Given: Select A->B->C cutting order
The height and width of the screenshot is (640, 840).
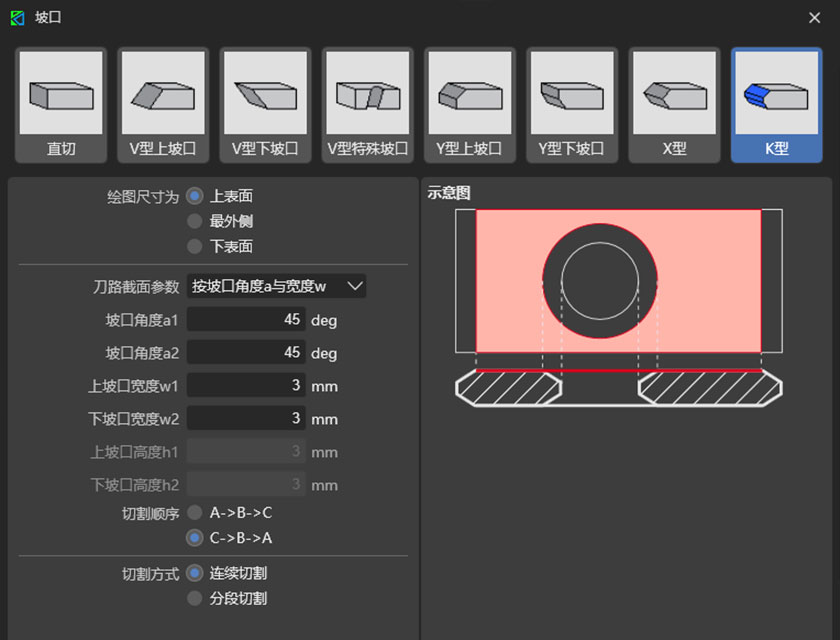Looking at the screenshot, I should [193, 513].
